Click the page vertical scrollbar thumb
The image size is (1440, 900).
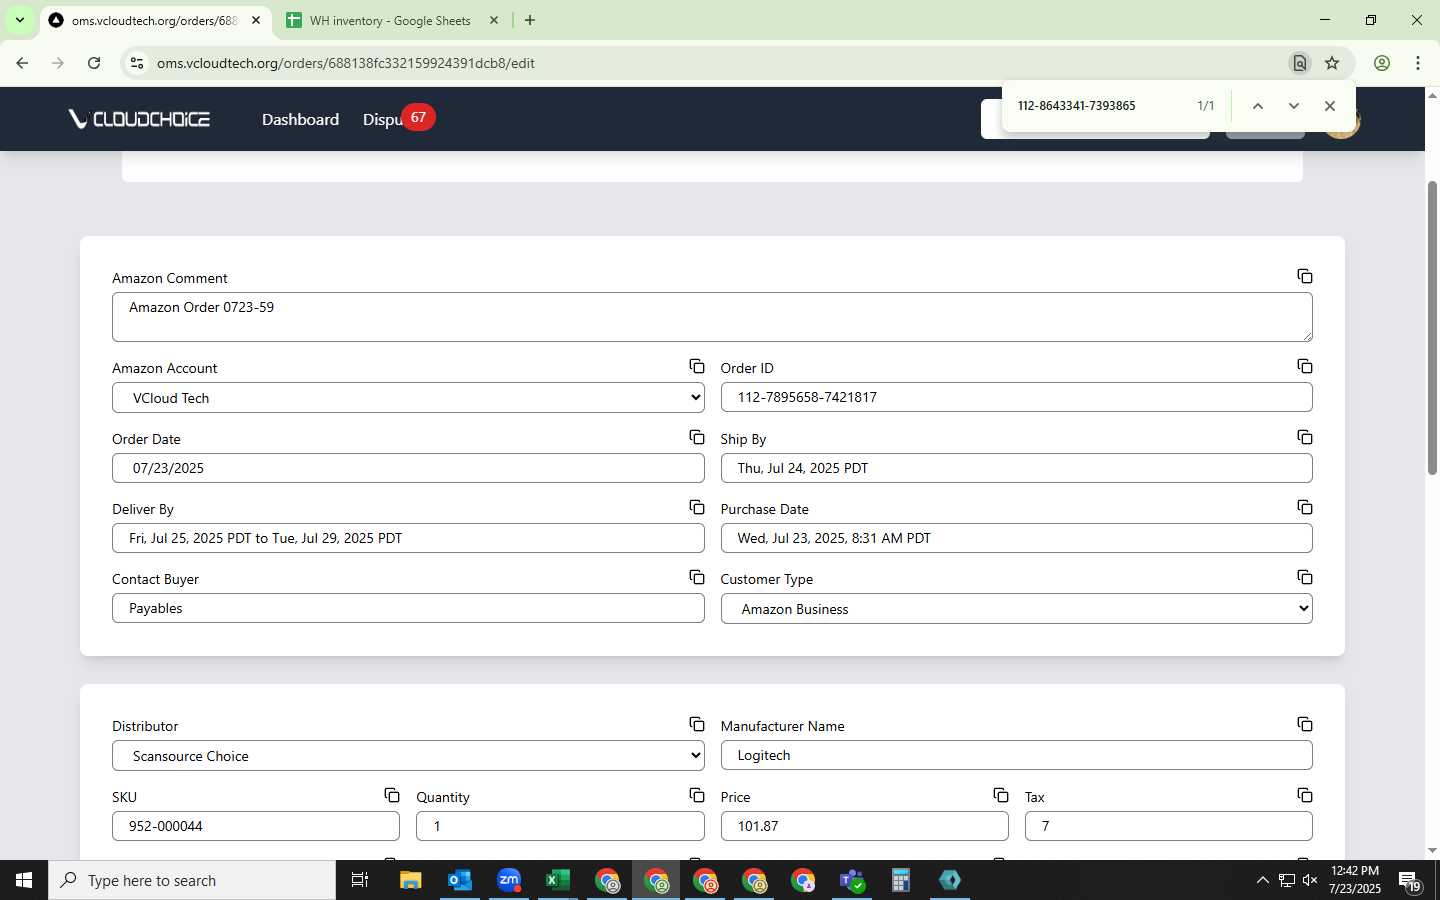pos(1432,330)
